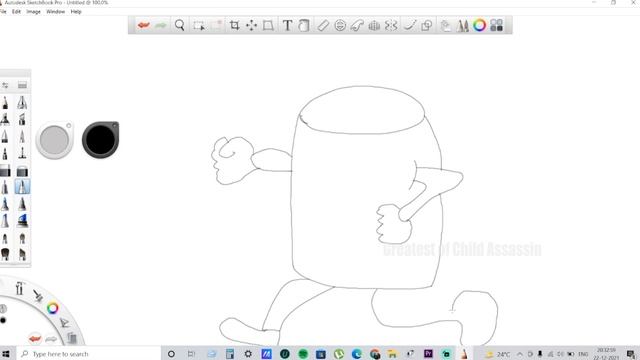
Task: Open the Copic color library swatches
Action: tap(496, 25)
